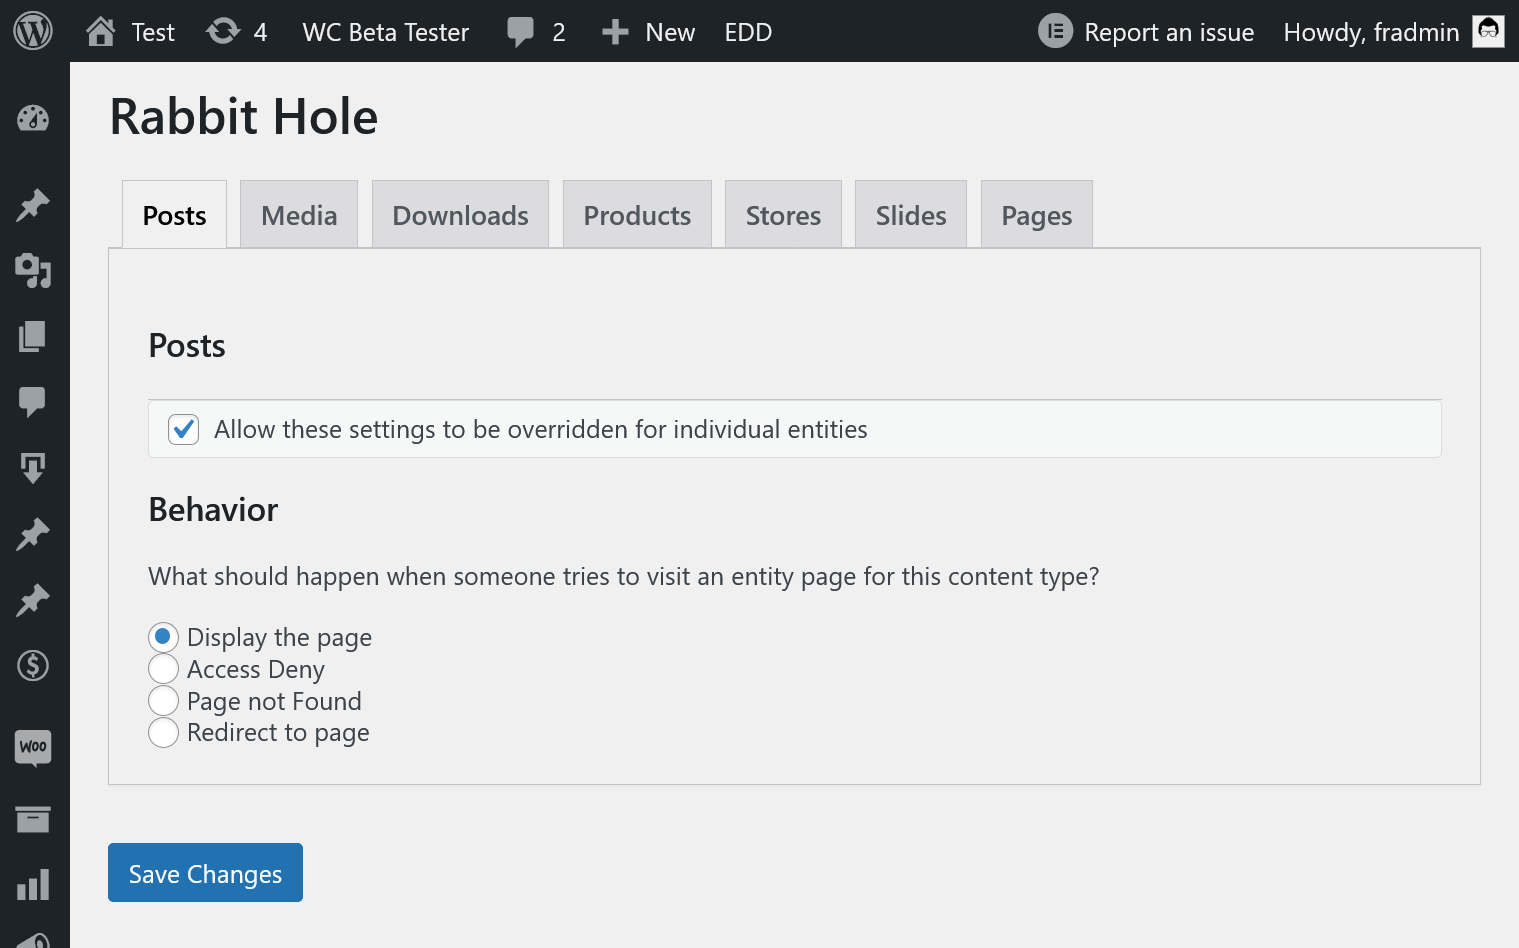Select the Display the page option
1519x948 pixels.
pyautogui.click(x=163, y=636)
